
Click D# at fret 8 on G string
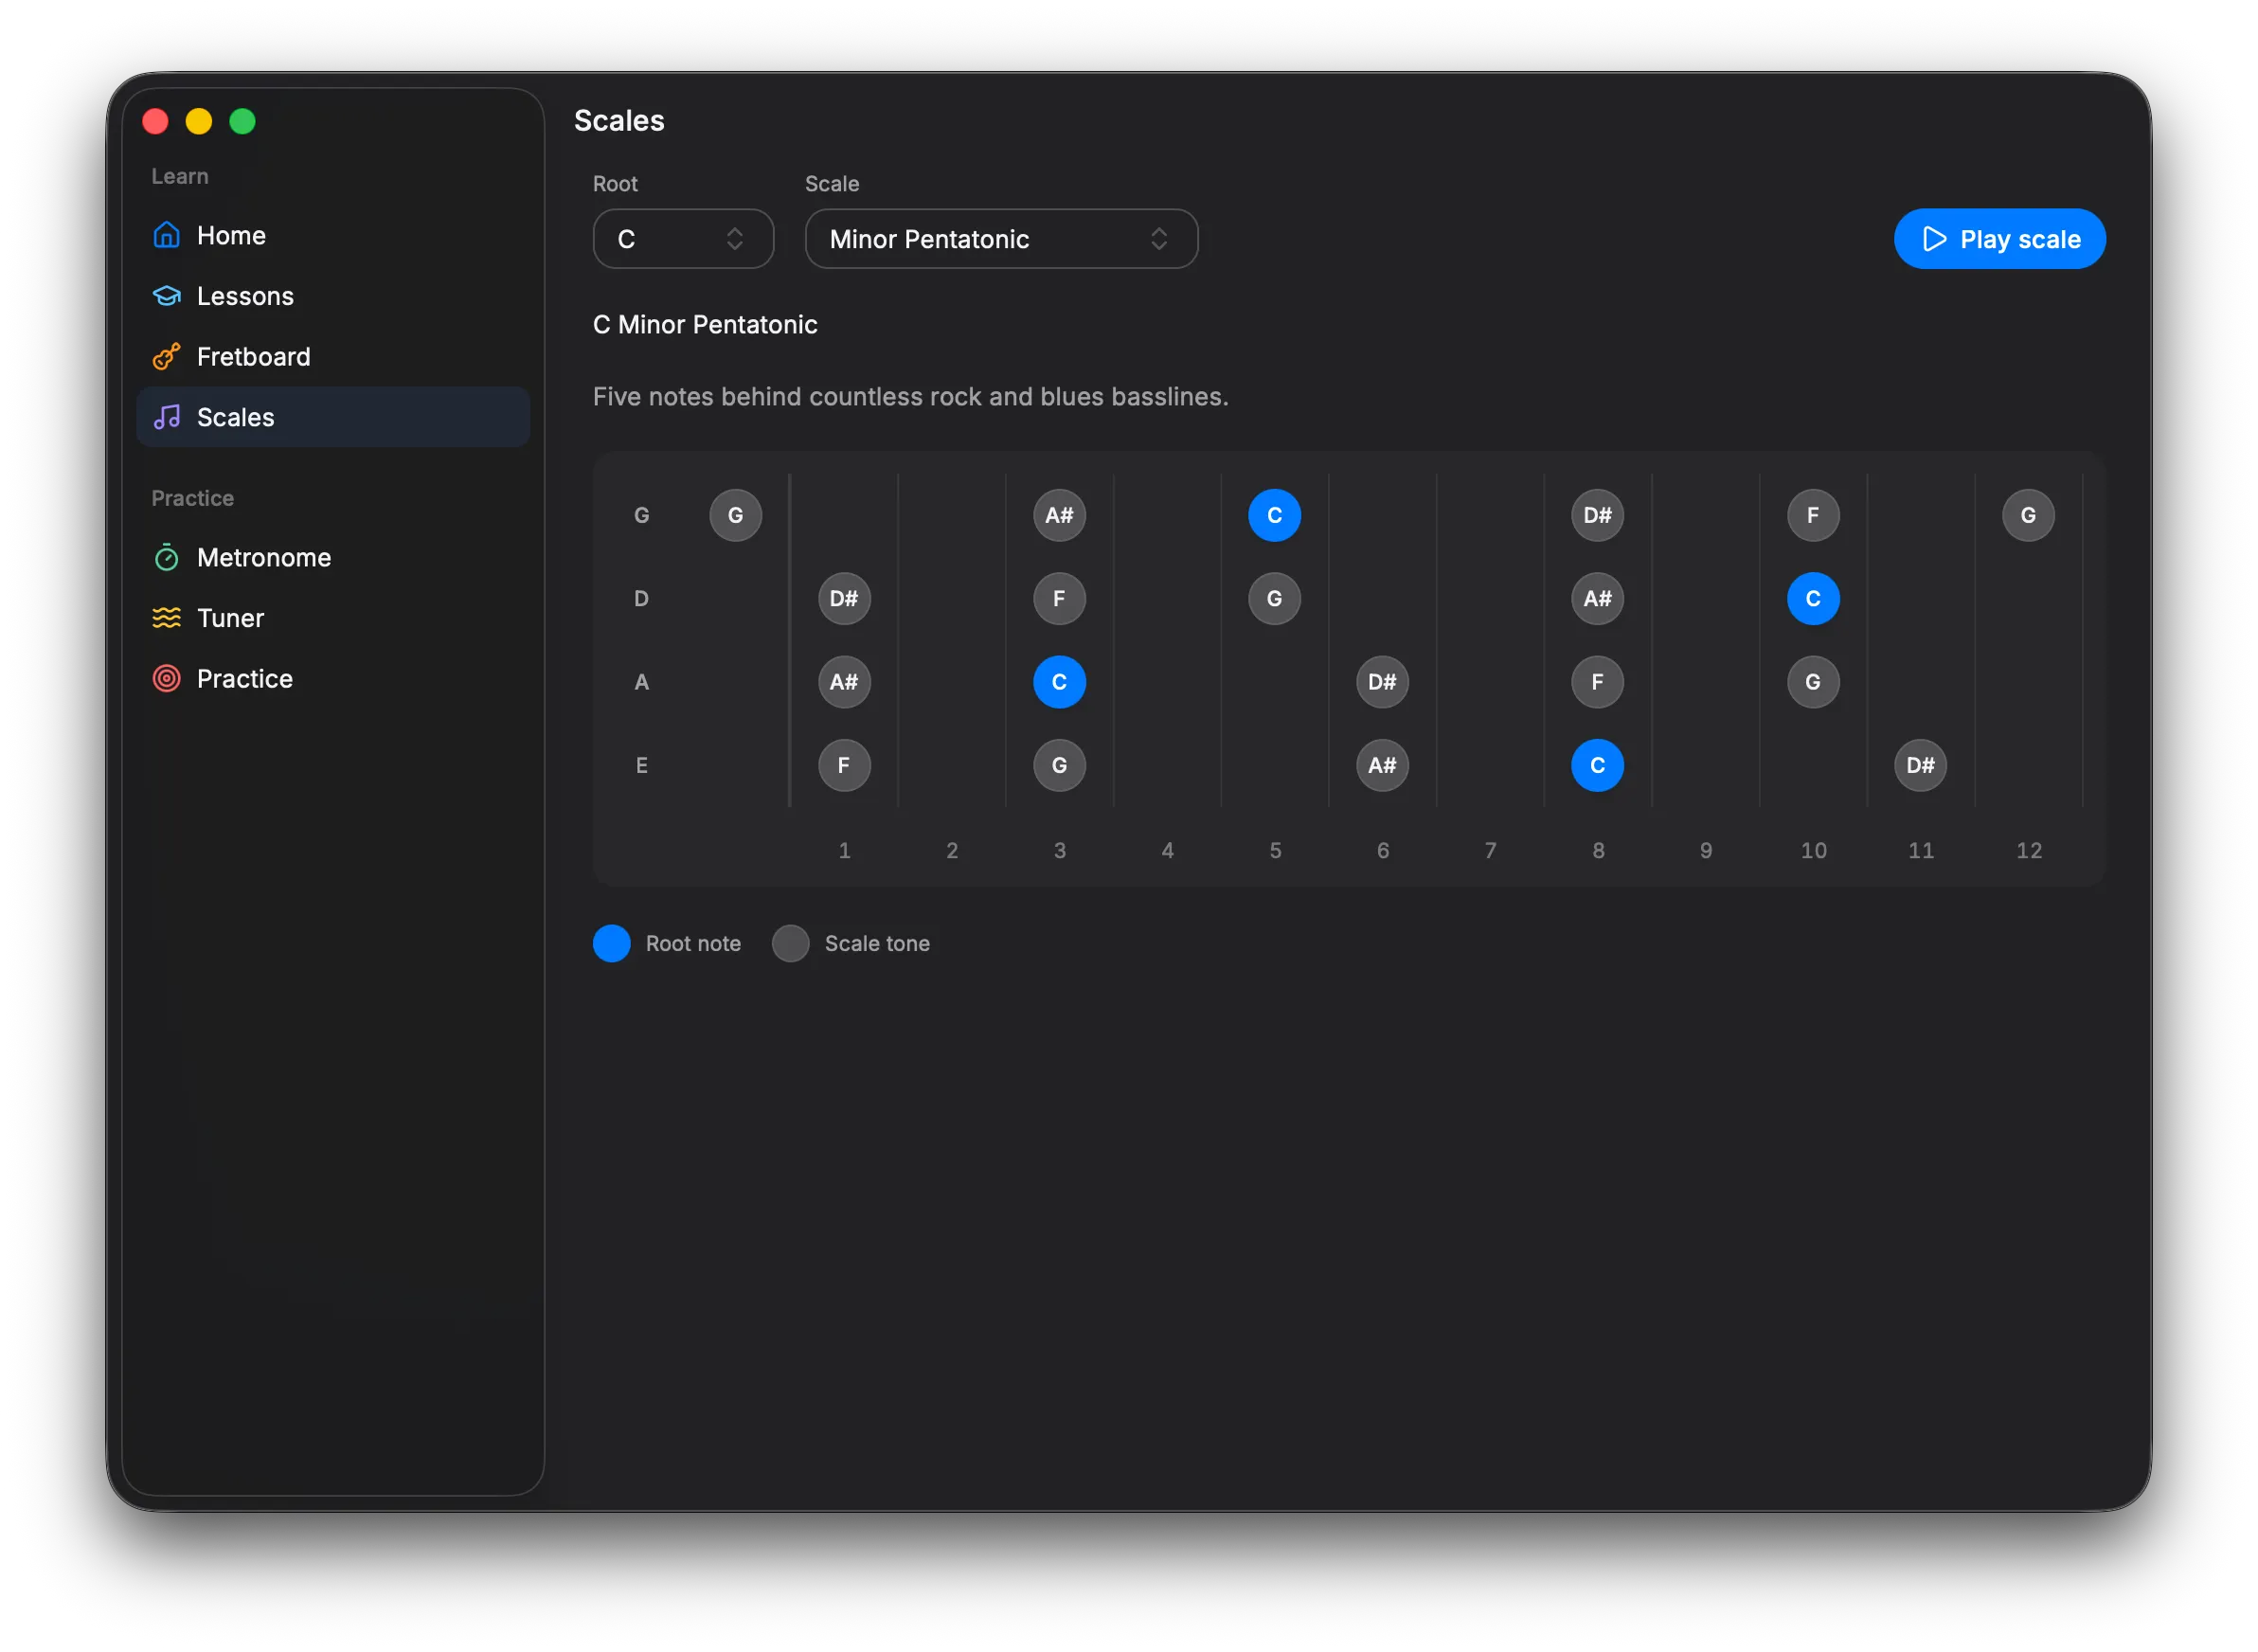tap(1597, 515)
